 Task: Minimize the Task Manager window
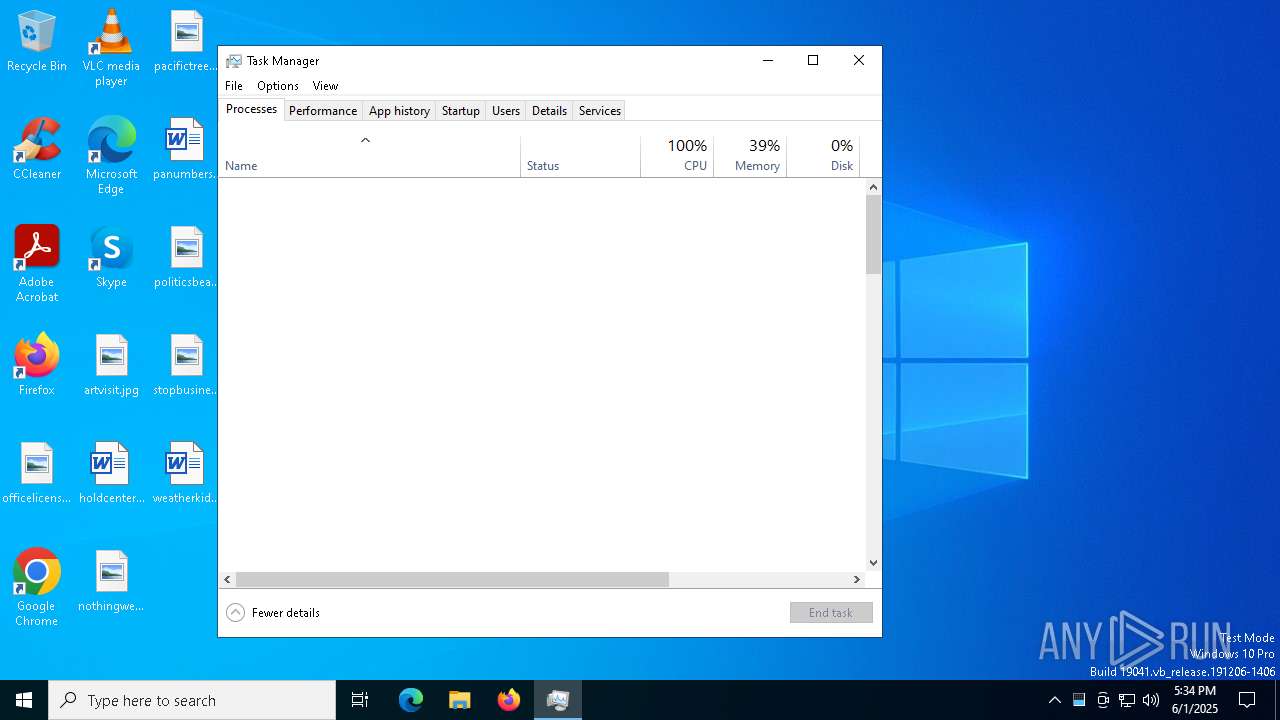(768, 60)
